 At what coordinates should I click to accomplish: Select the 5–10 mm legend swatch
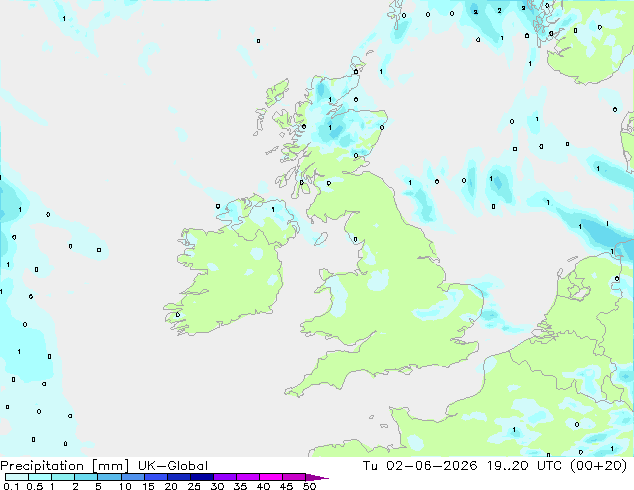tap(109, 477)
